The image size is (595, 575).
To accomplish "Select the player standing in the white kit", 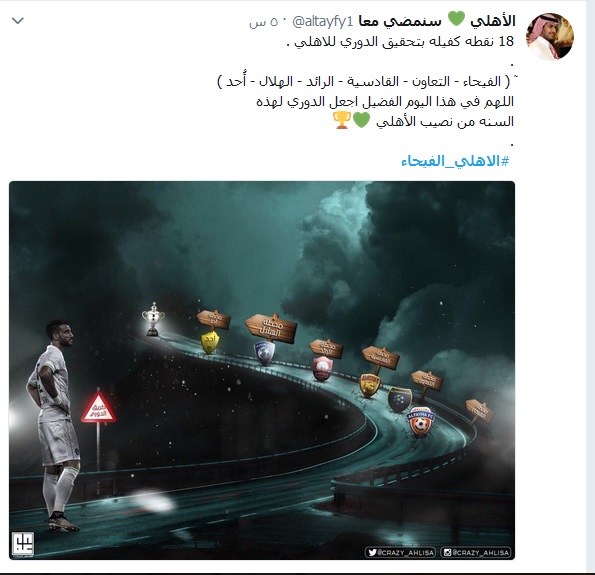I will pos(53,425).
